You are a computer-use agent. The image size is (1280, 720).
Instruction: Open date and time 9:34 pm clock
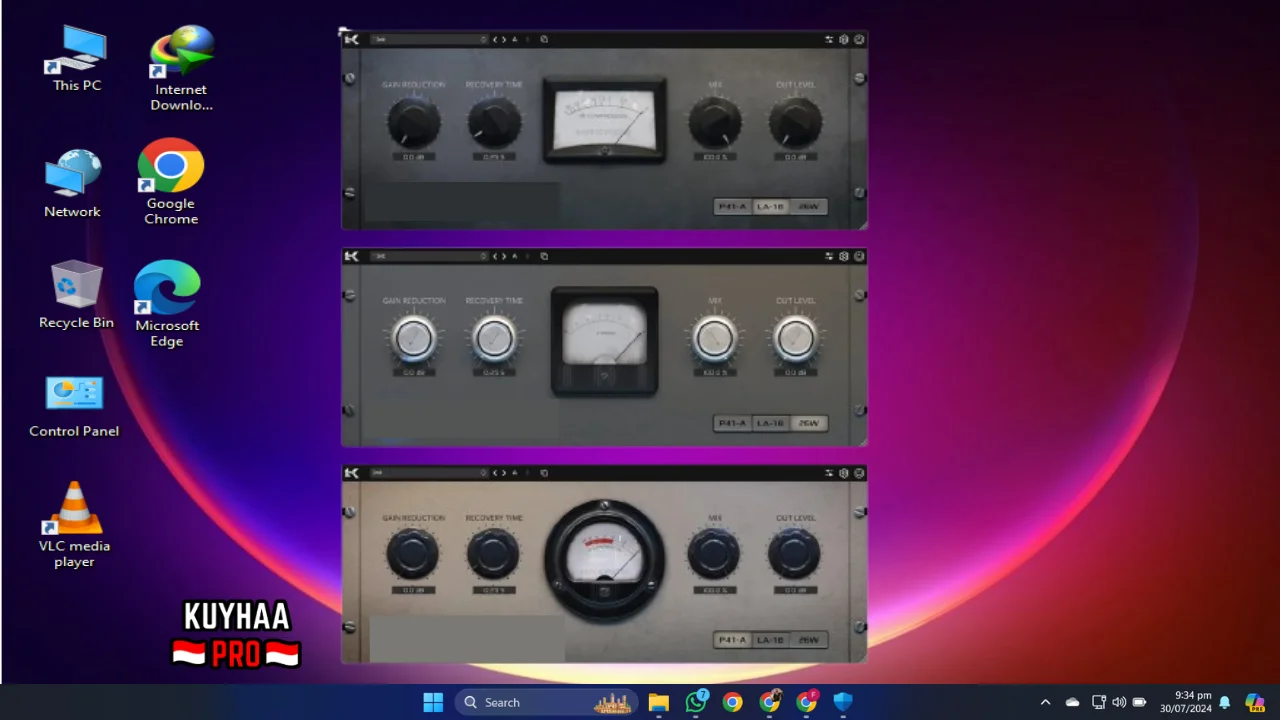coord(1186,702)
